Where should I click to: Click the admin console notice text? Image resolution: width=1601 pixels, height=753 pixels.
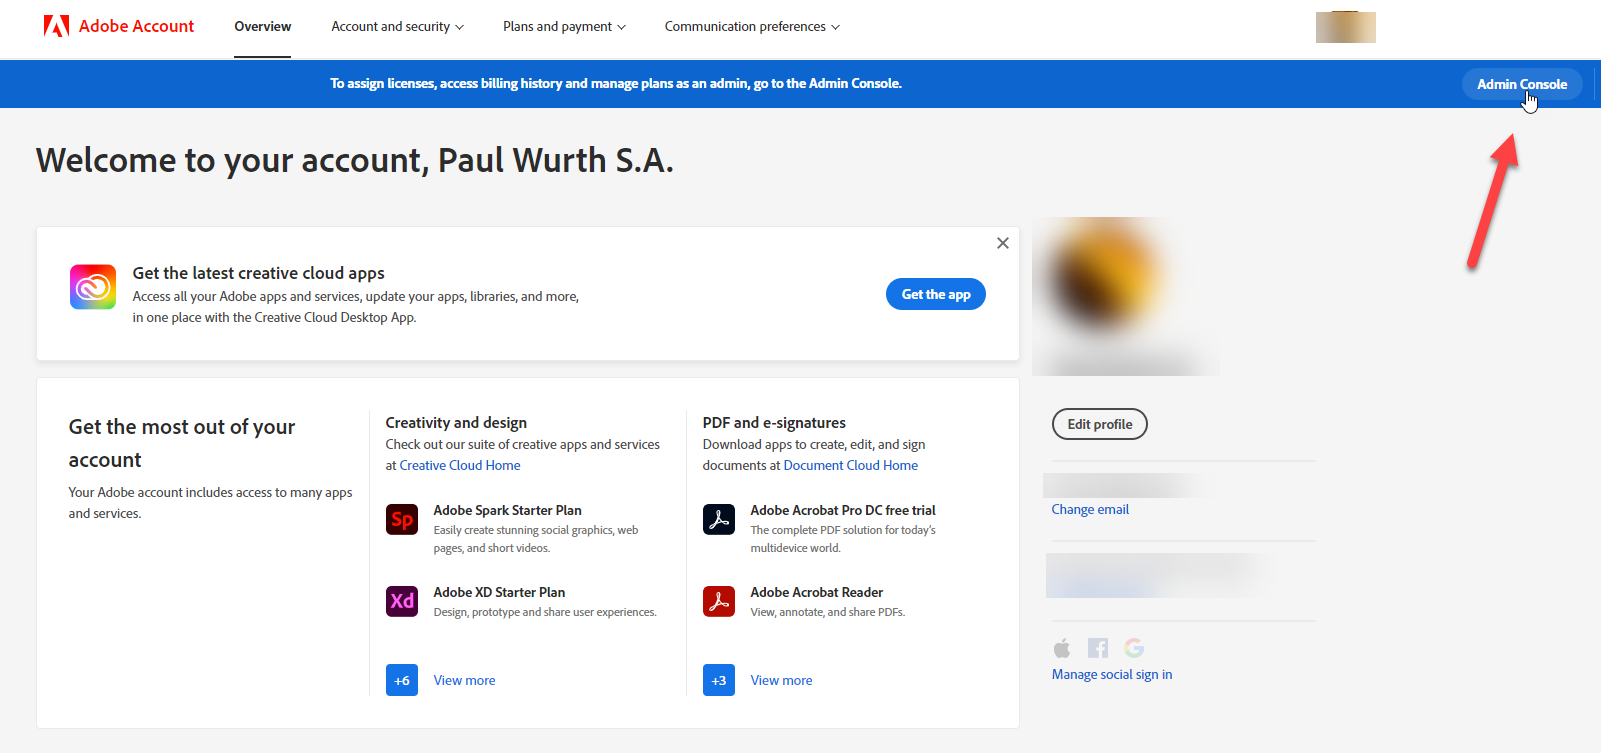point(616,84)
